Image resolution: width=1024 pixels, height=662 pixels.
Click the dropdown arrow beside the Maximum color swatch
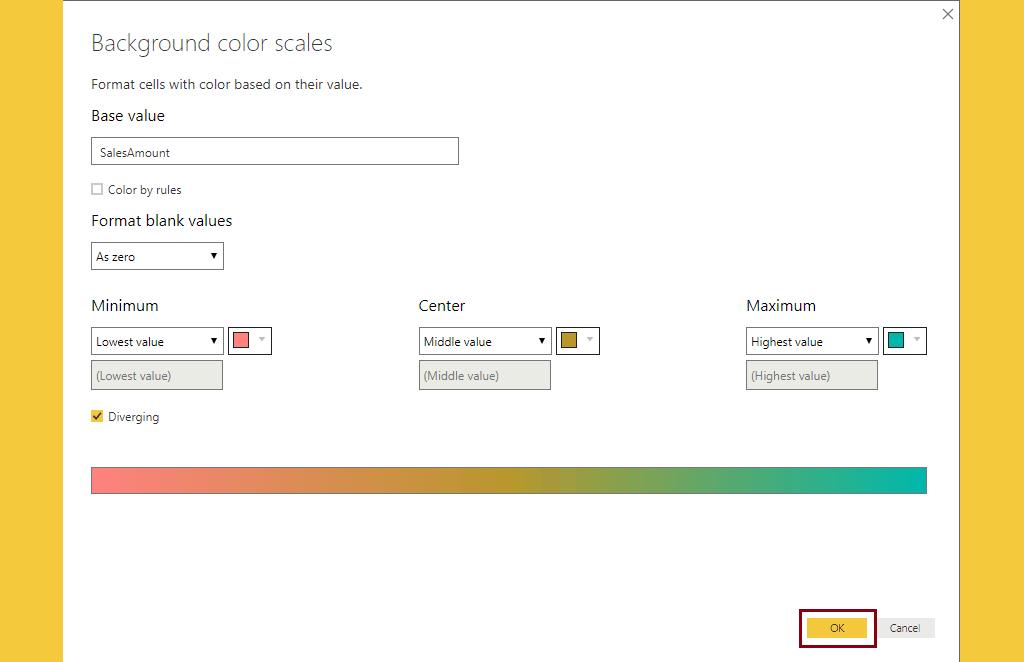pyautogui.click(x=915, y=340)
